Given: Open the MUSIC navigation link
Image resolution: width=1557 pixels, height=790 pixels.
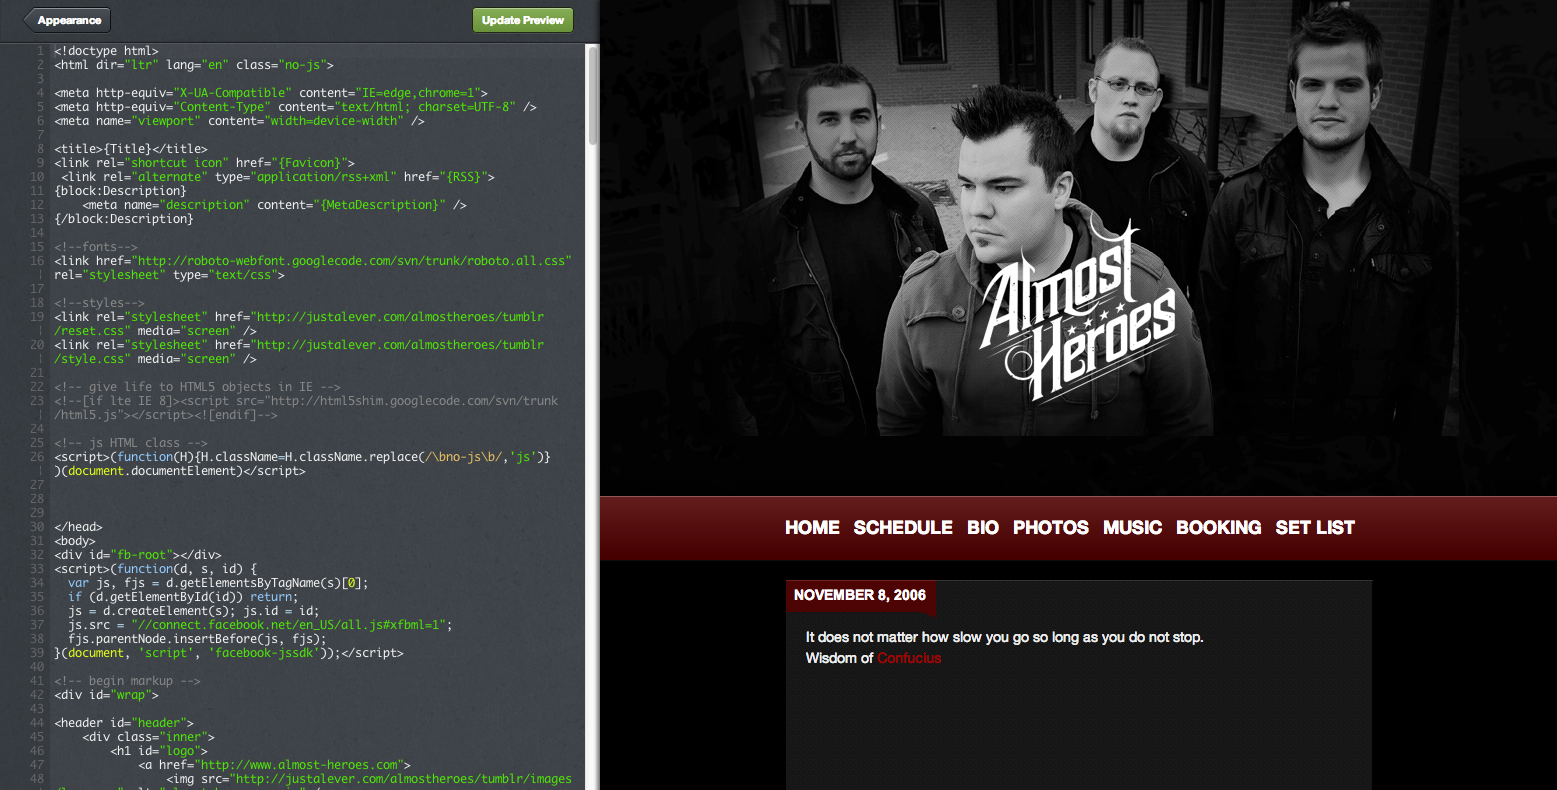Looking at the screenshot, I should tap(1132, 527).
